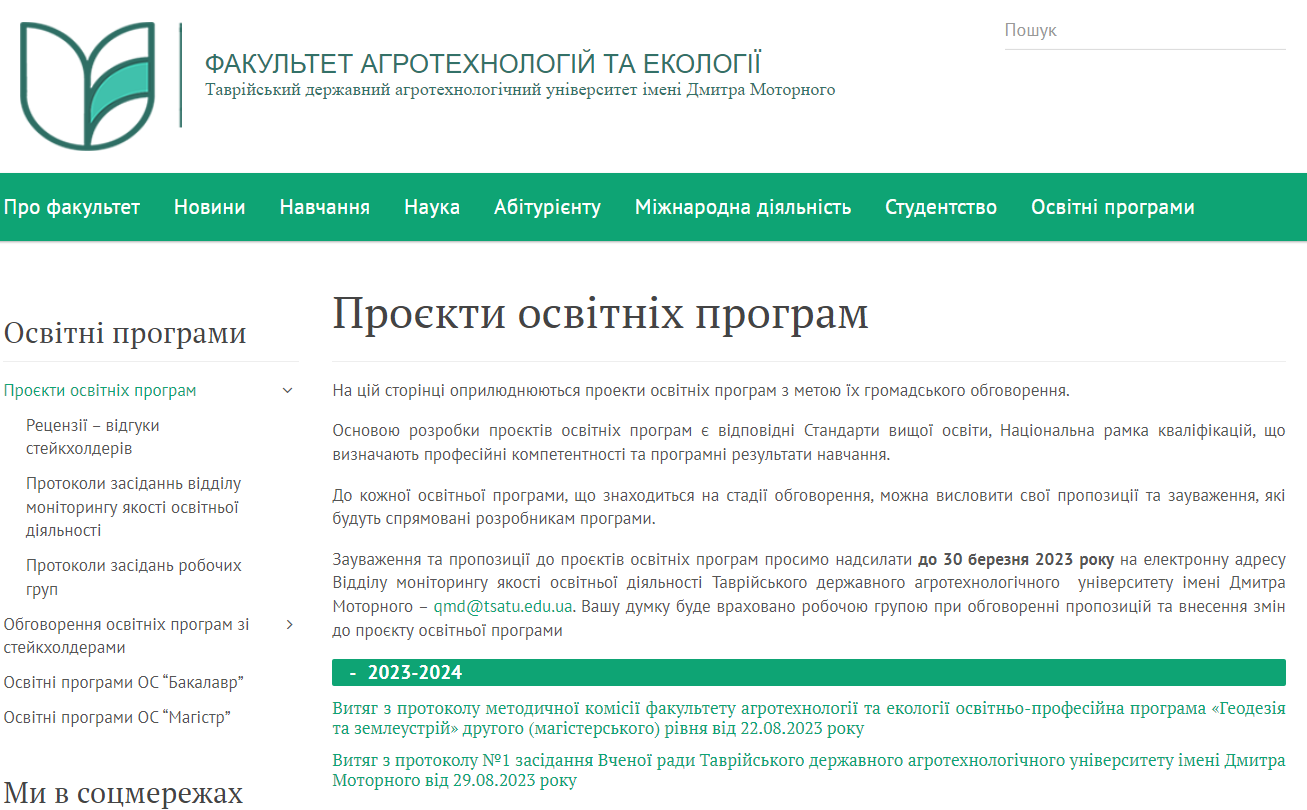
Task: Collapse the "Проєкти освітніх програм" chevron
Action: point(289,389)
